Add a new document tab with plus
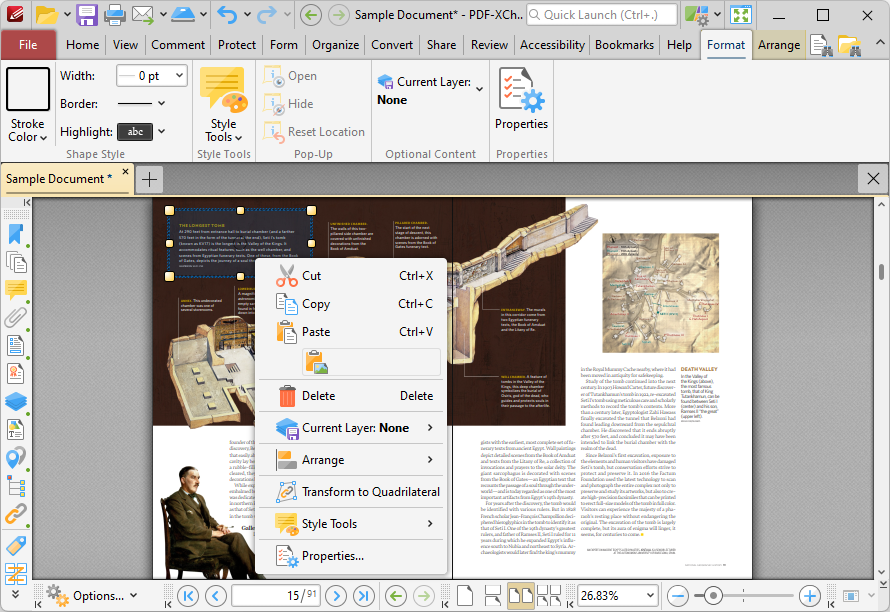The width and height of the screenshot is (890, 612). pos(149,179)
